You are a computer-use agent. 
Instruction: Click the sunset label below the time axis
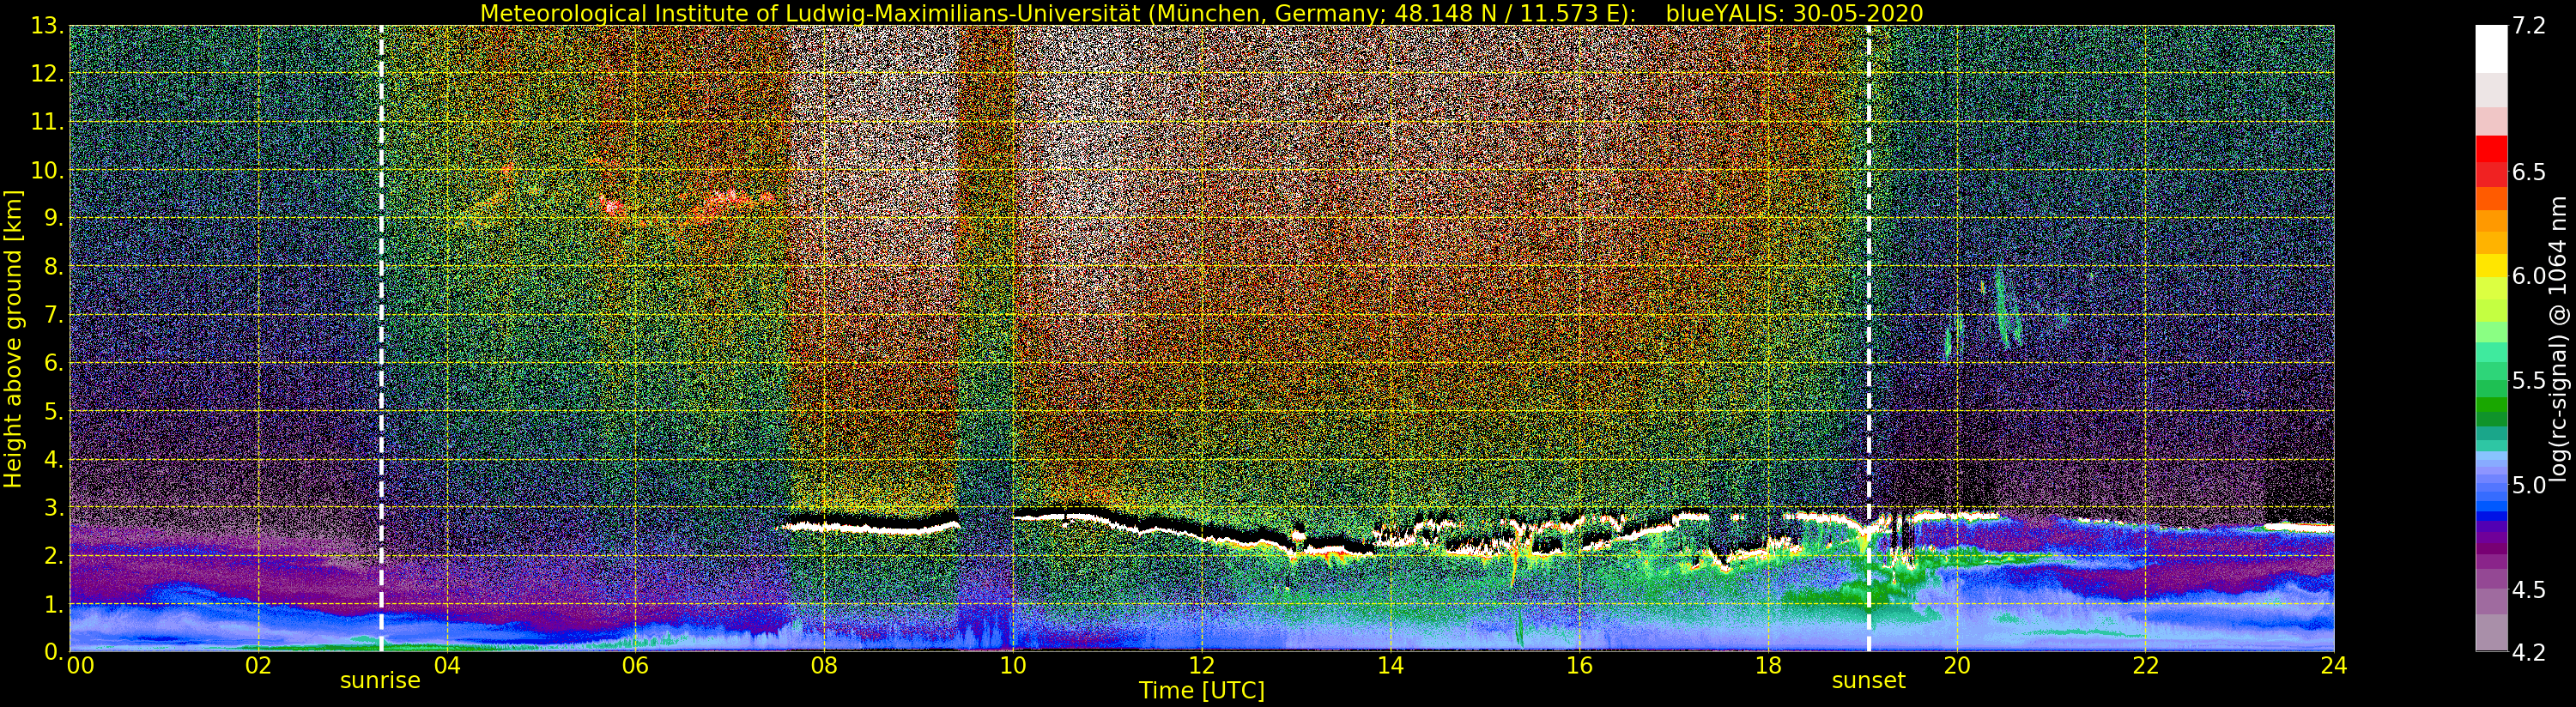1868,681
